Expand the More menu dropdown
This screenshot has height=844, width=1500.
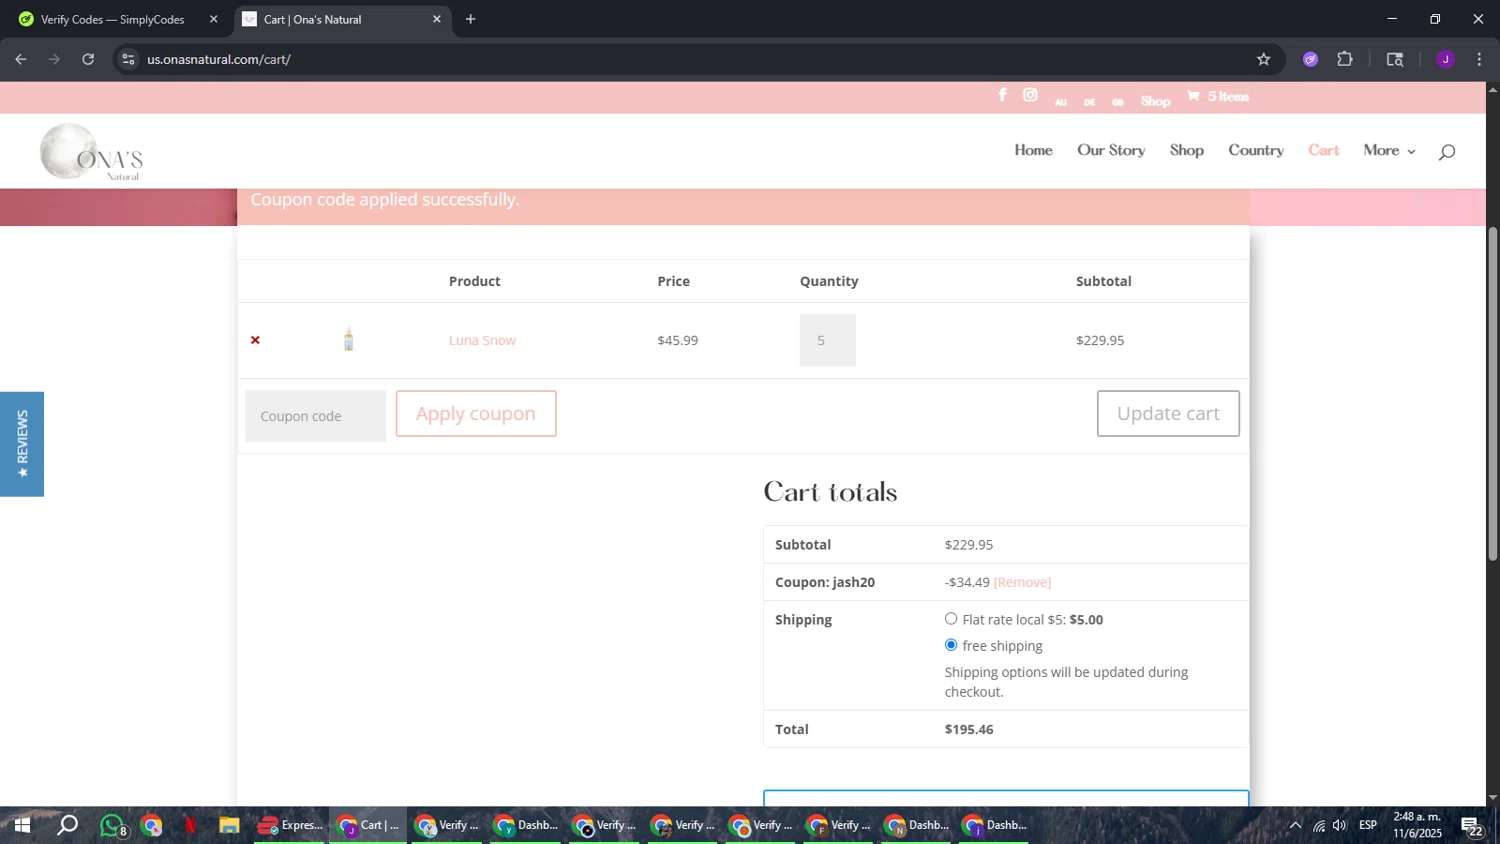(x=1389, y=150)
